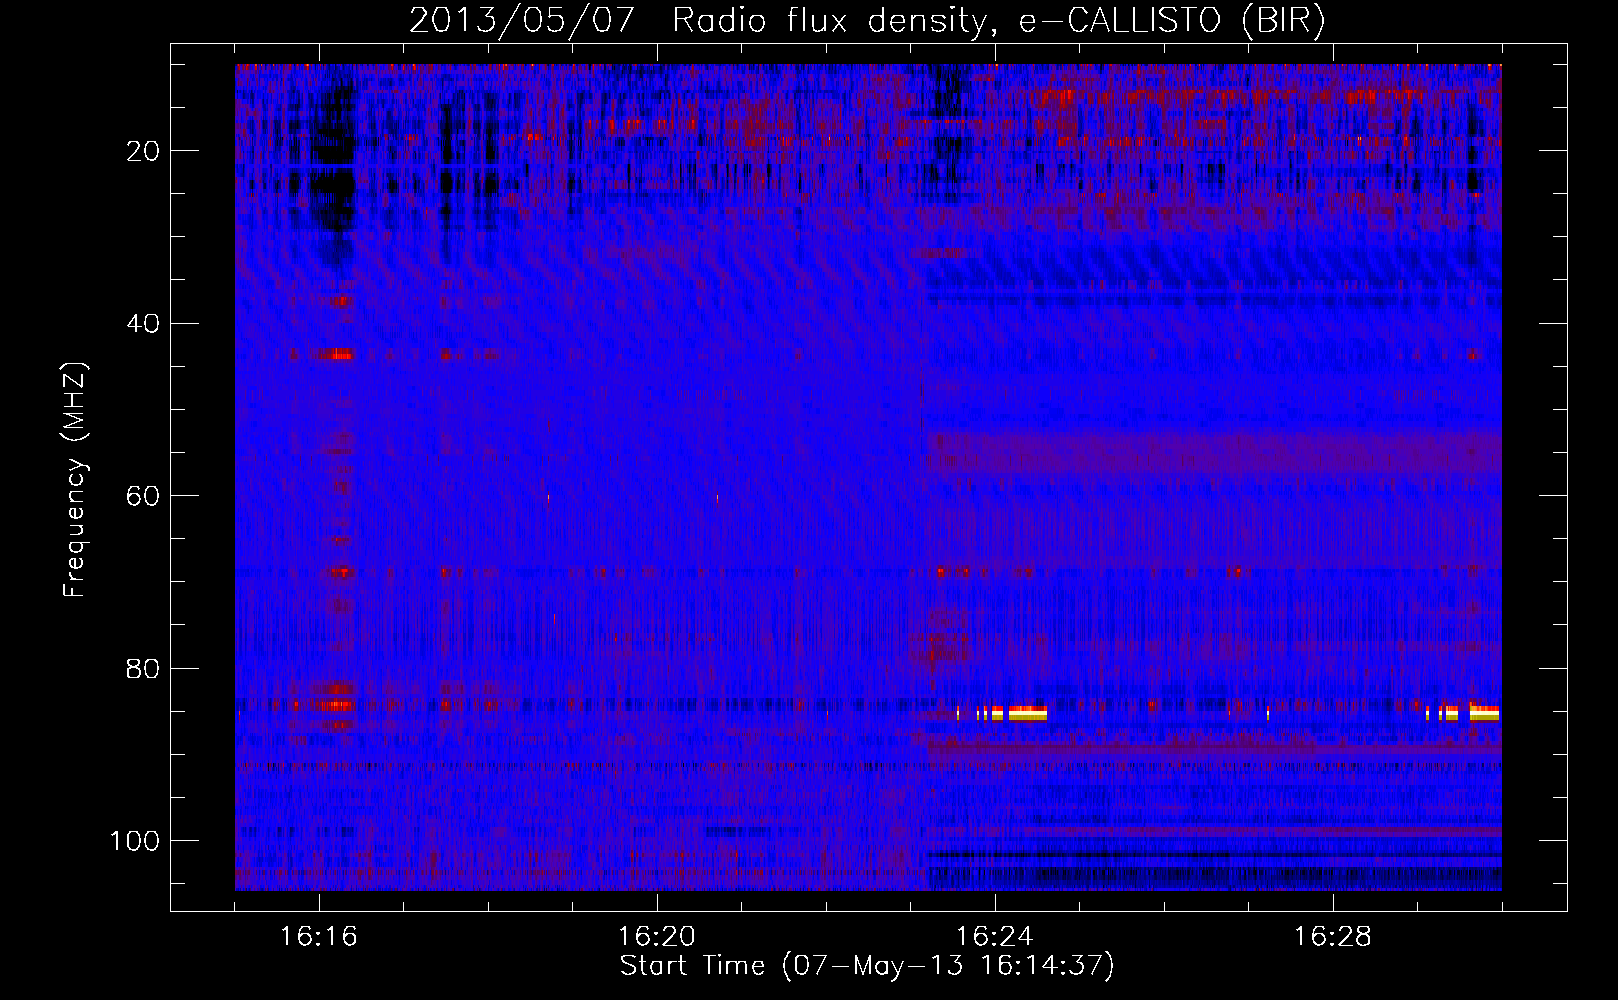1618x1000 pixels.
Task: Click the 20 frequency tick label
Action: click(x=144, y=151)
